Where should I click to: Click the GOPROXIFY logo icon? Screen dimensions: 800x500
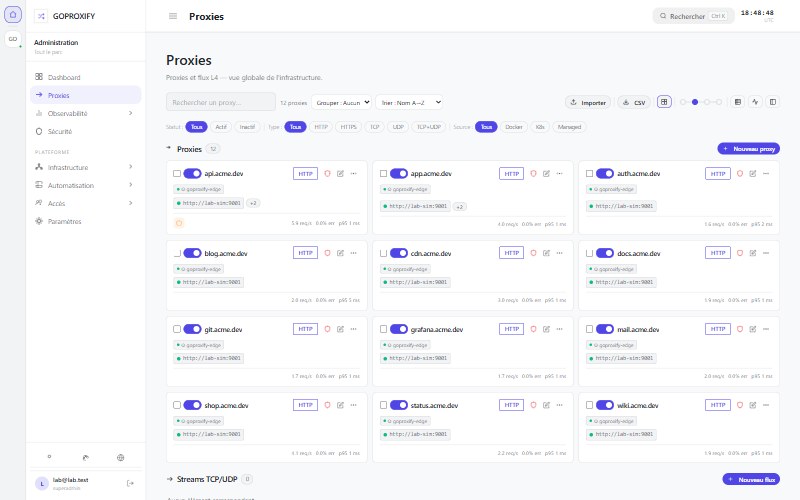pos(41,16)
